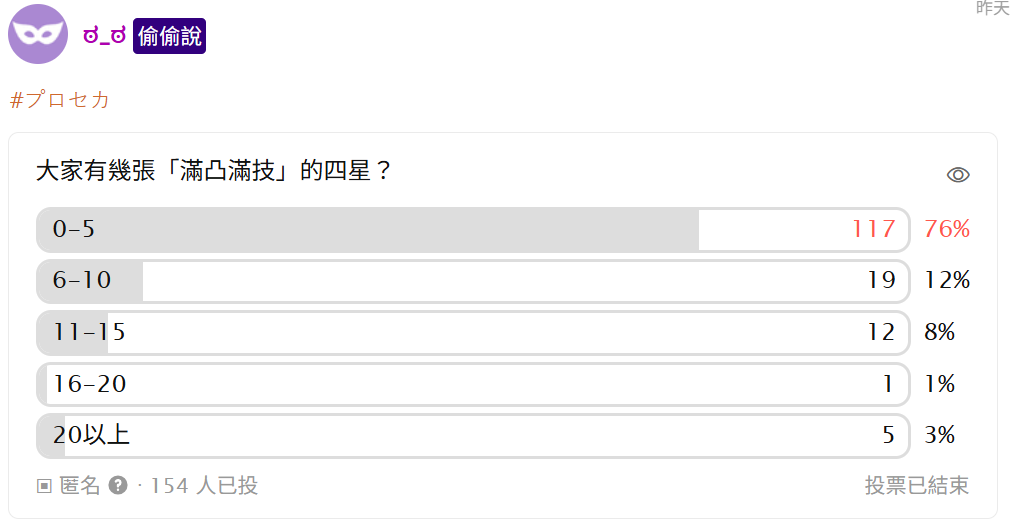Click the purple mask avatar icon

click(x=38, y=34)
